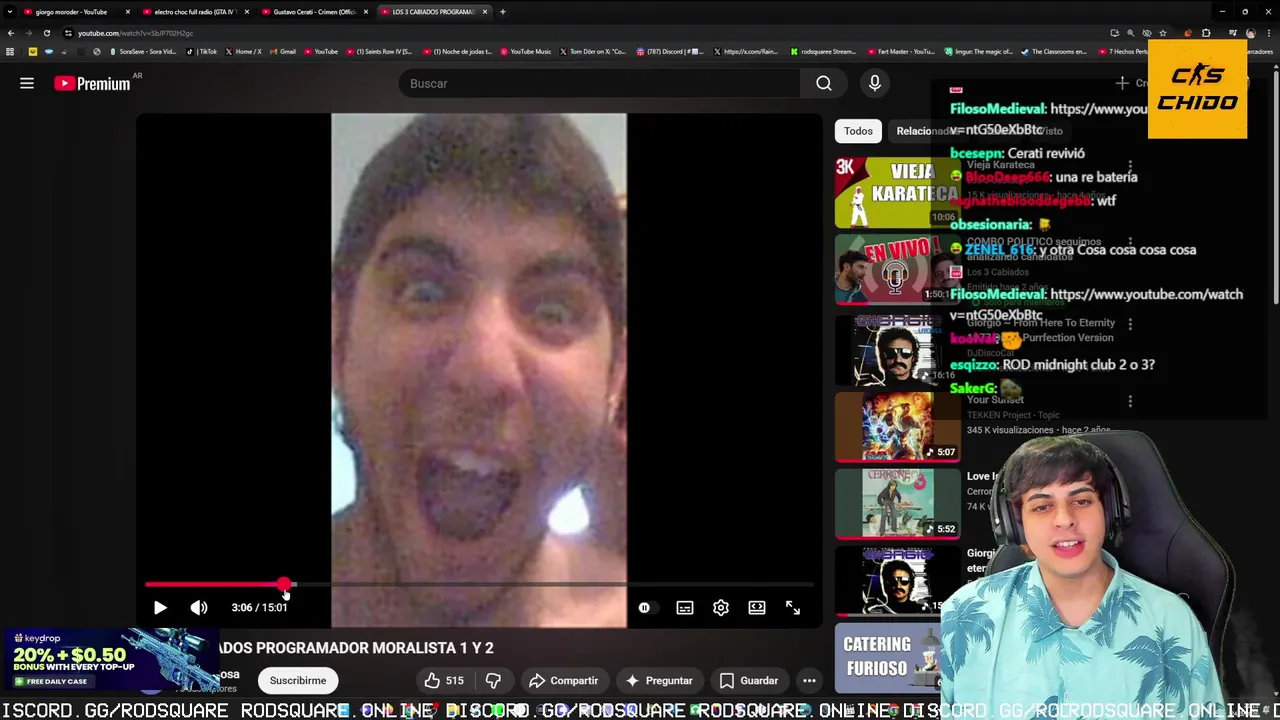
Task: Go forward in browser history
Action: [28, 33]
